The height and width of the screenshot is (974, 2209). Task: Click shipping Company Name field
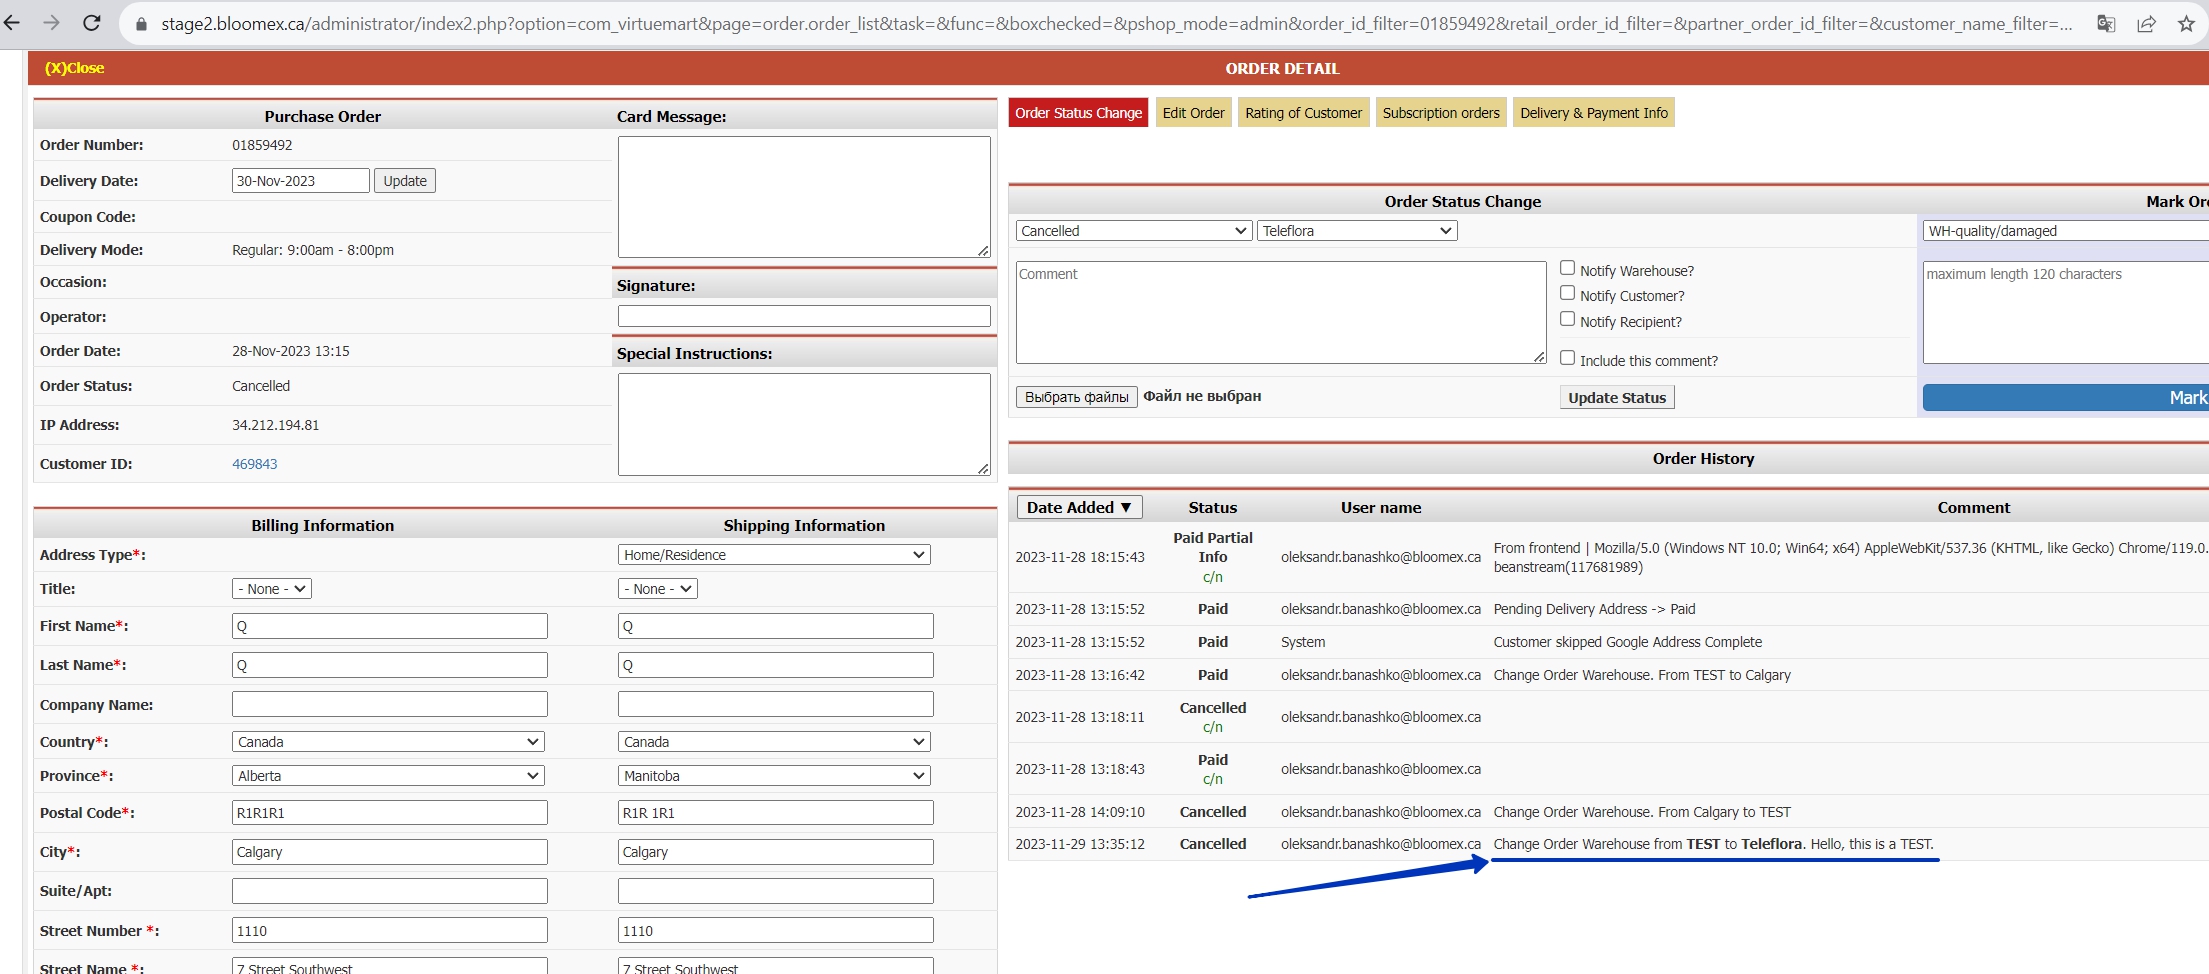click(x=775, y=704)
